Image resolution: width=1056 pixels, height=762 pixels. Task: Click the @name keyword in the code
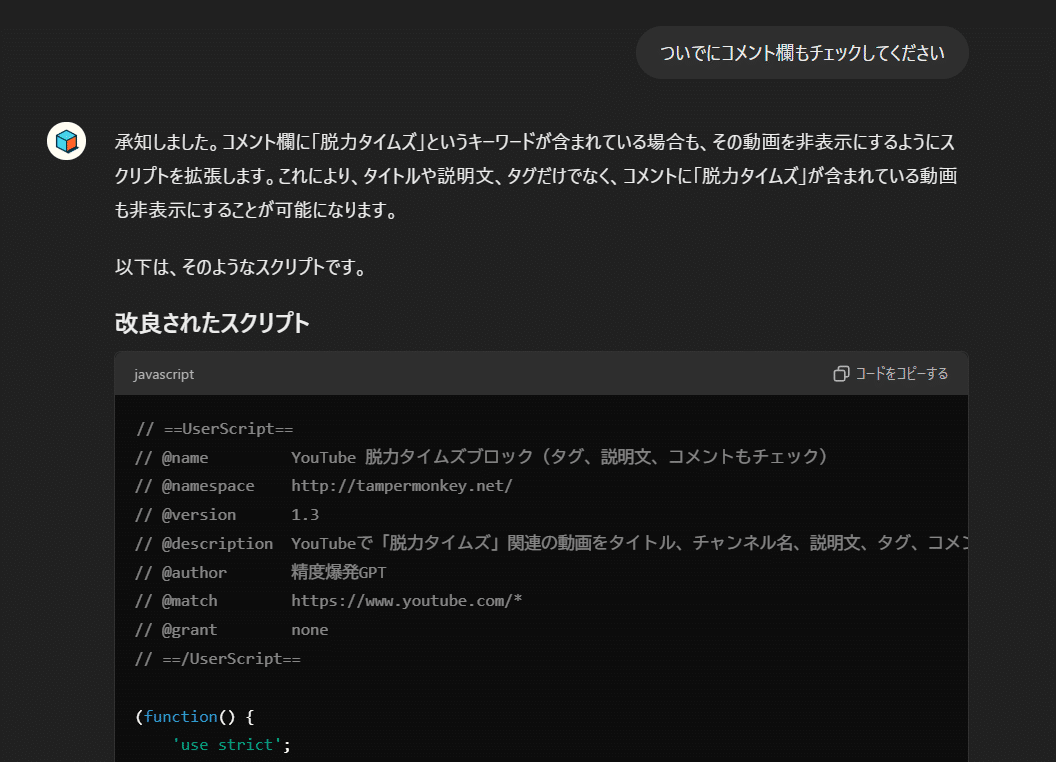point(184,457)
